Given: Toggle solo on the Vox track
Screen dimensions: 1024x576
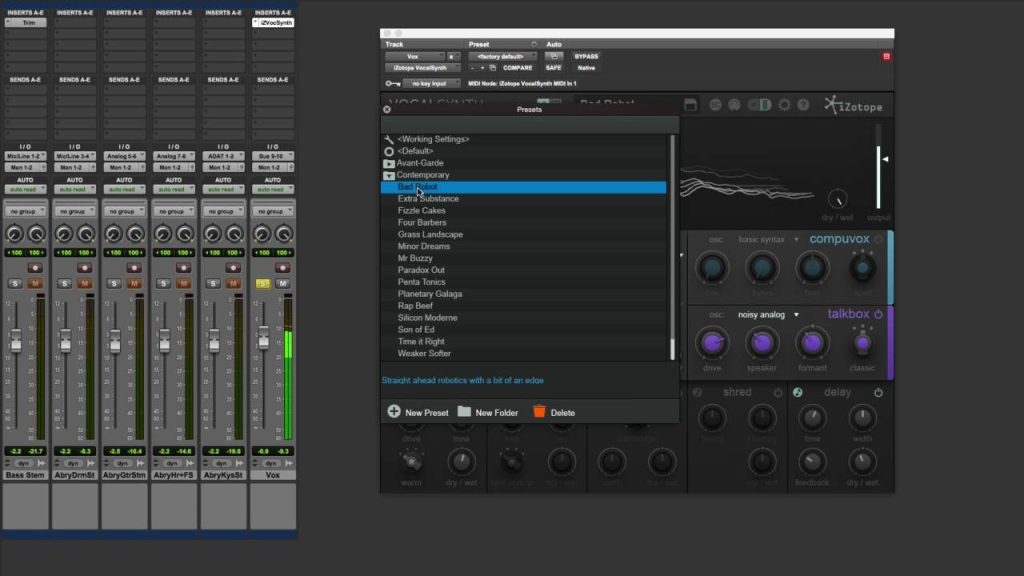Looking at the screenshot, I should pos(263,283).
